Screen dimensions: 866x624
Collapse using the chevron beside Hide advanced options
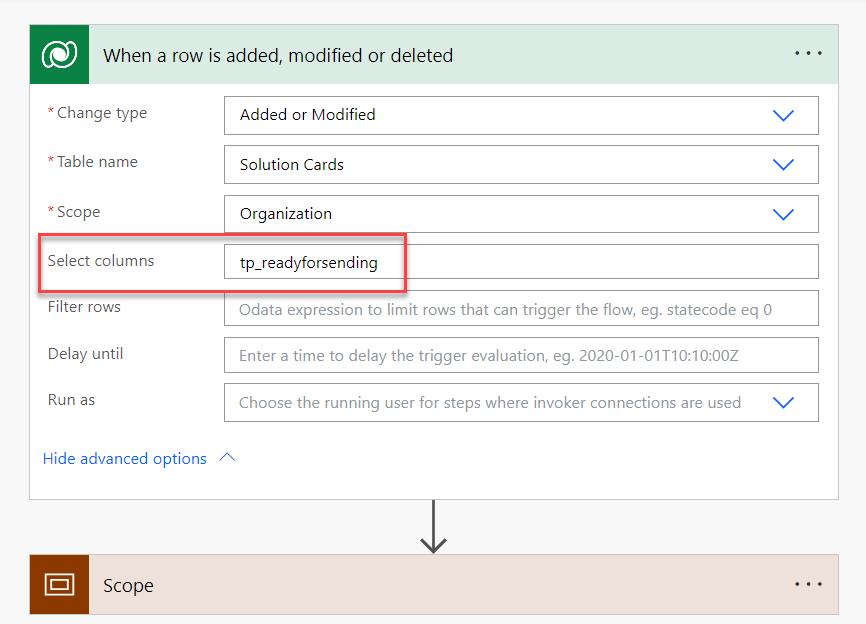[227, 458]
